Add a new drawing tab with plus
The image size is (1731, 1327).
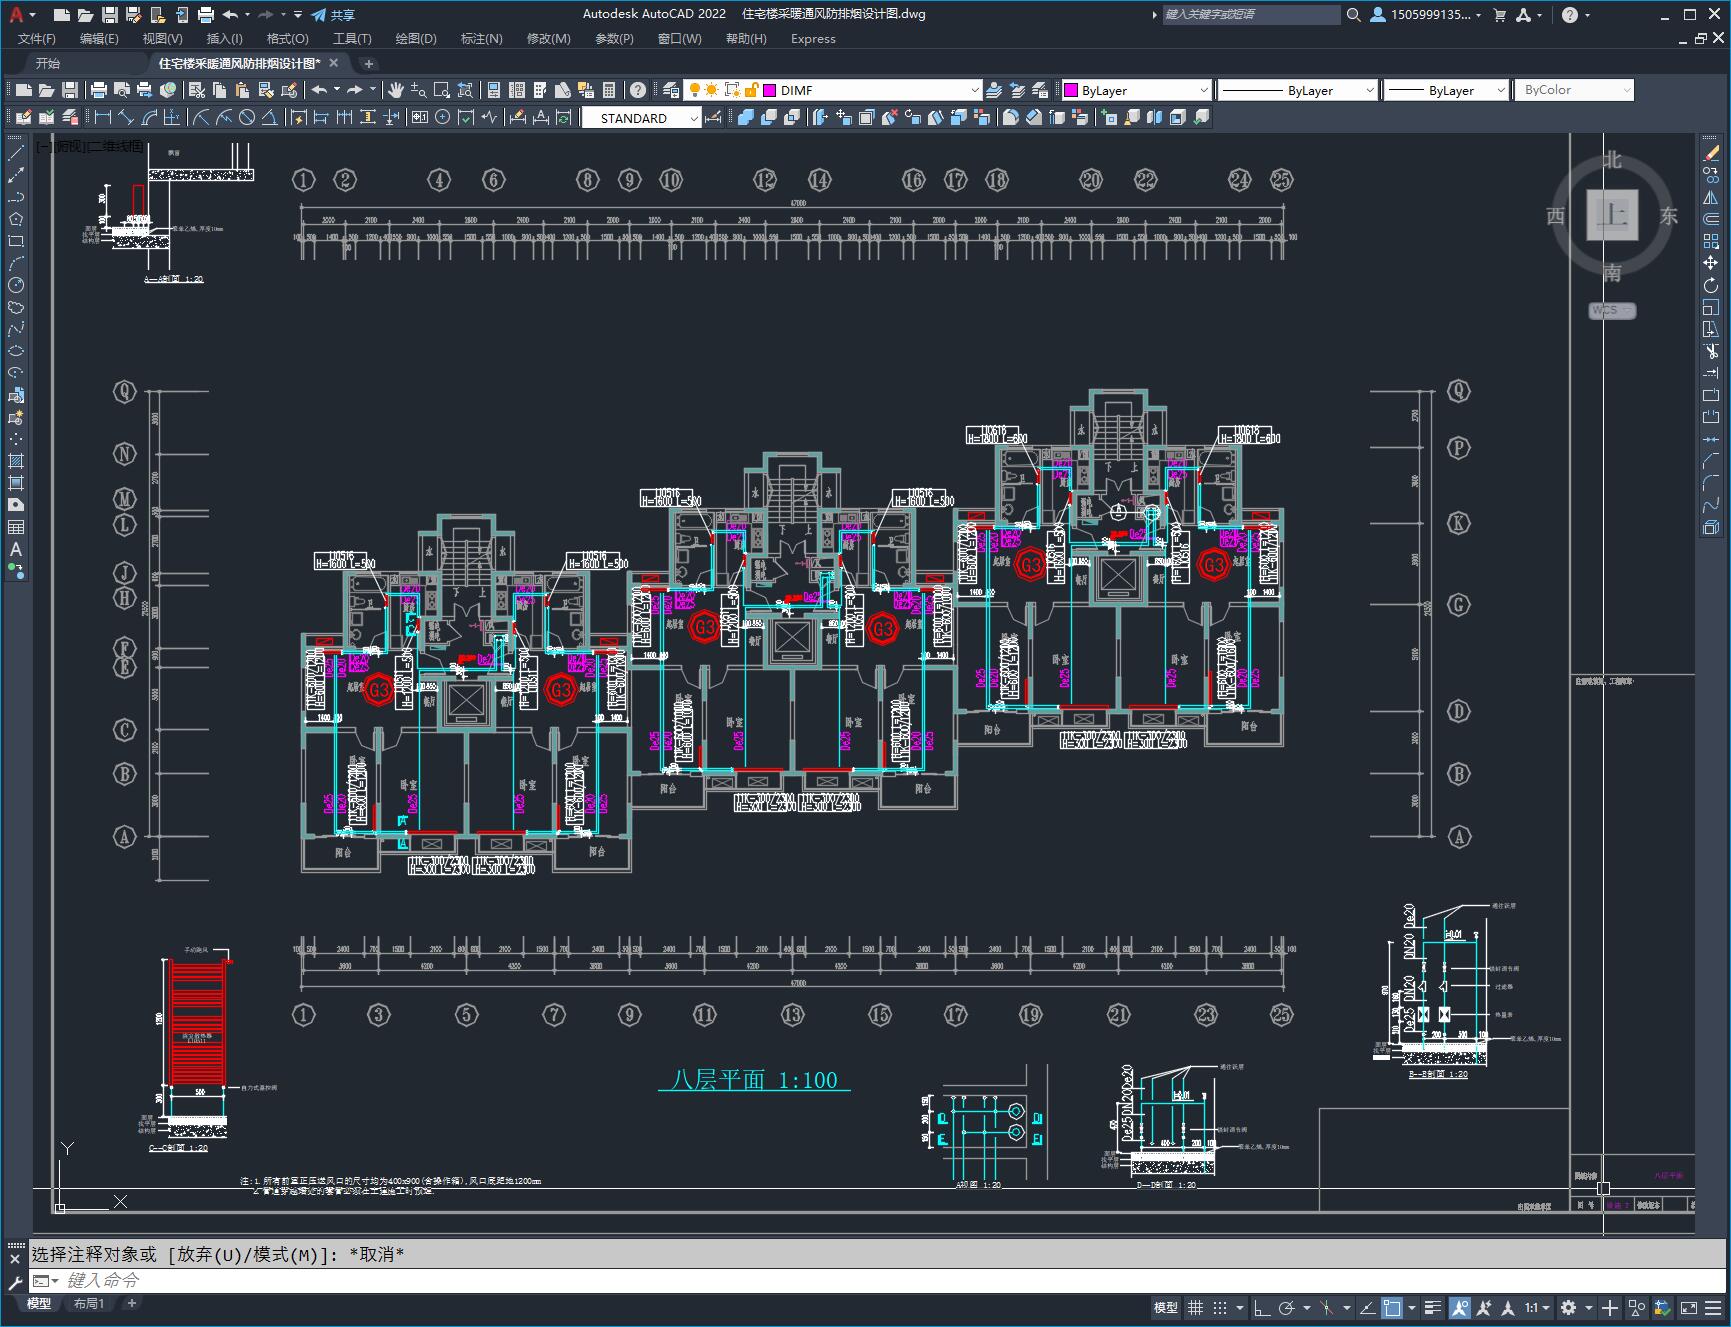click(x=368, y=63)
